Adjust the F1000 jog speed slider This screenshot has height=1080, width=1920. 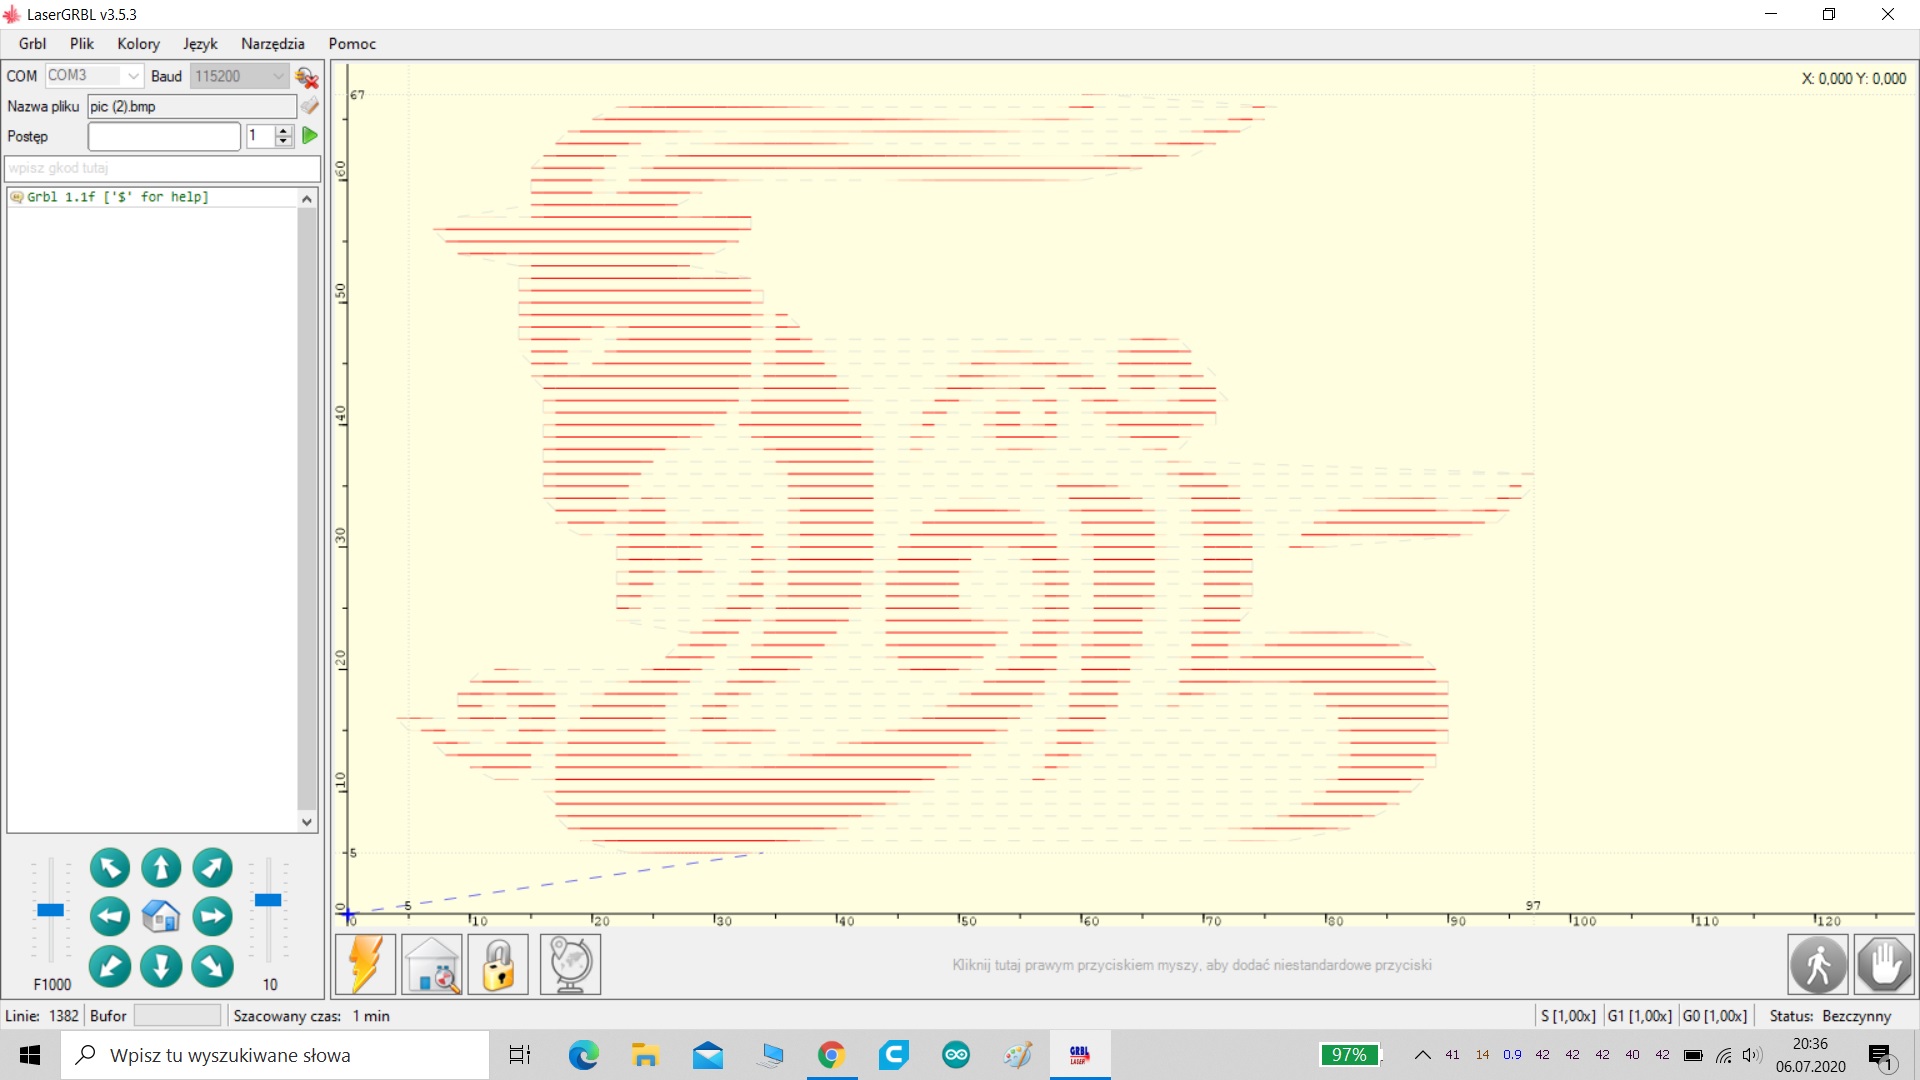(51, 910)
